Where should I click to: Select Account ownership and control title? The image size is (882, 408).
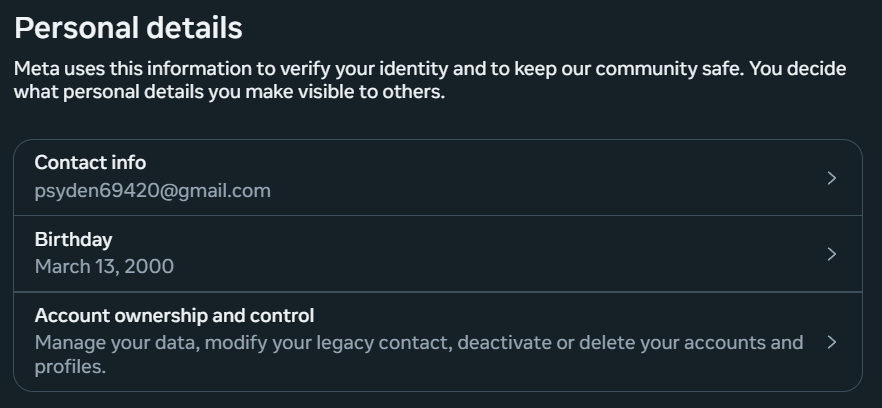click(x=174, y=316)
